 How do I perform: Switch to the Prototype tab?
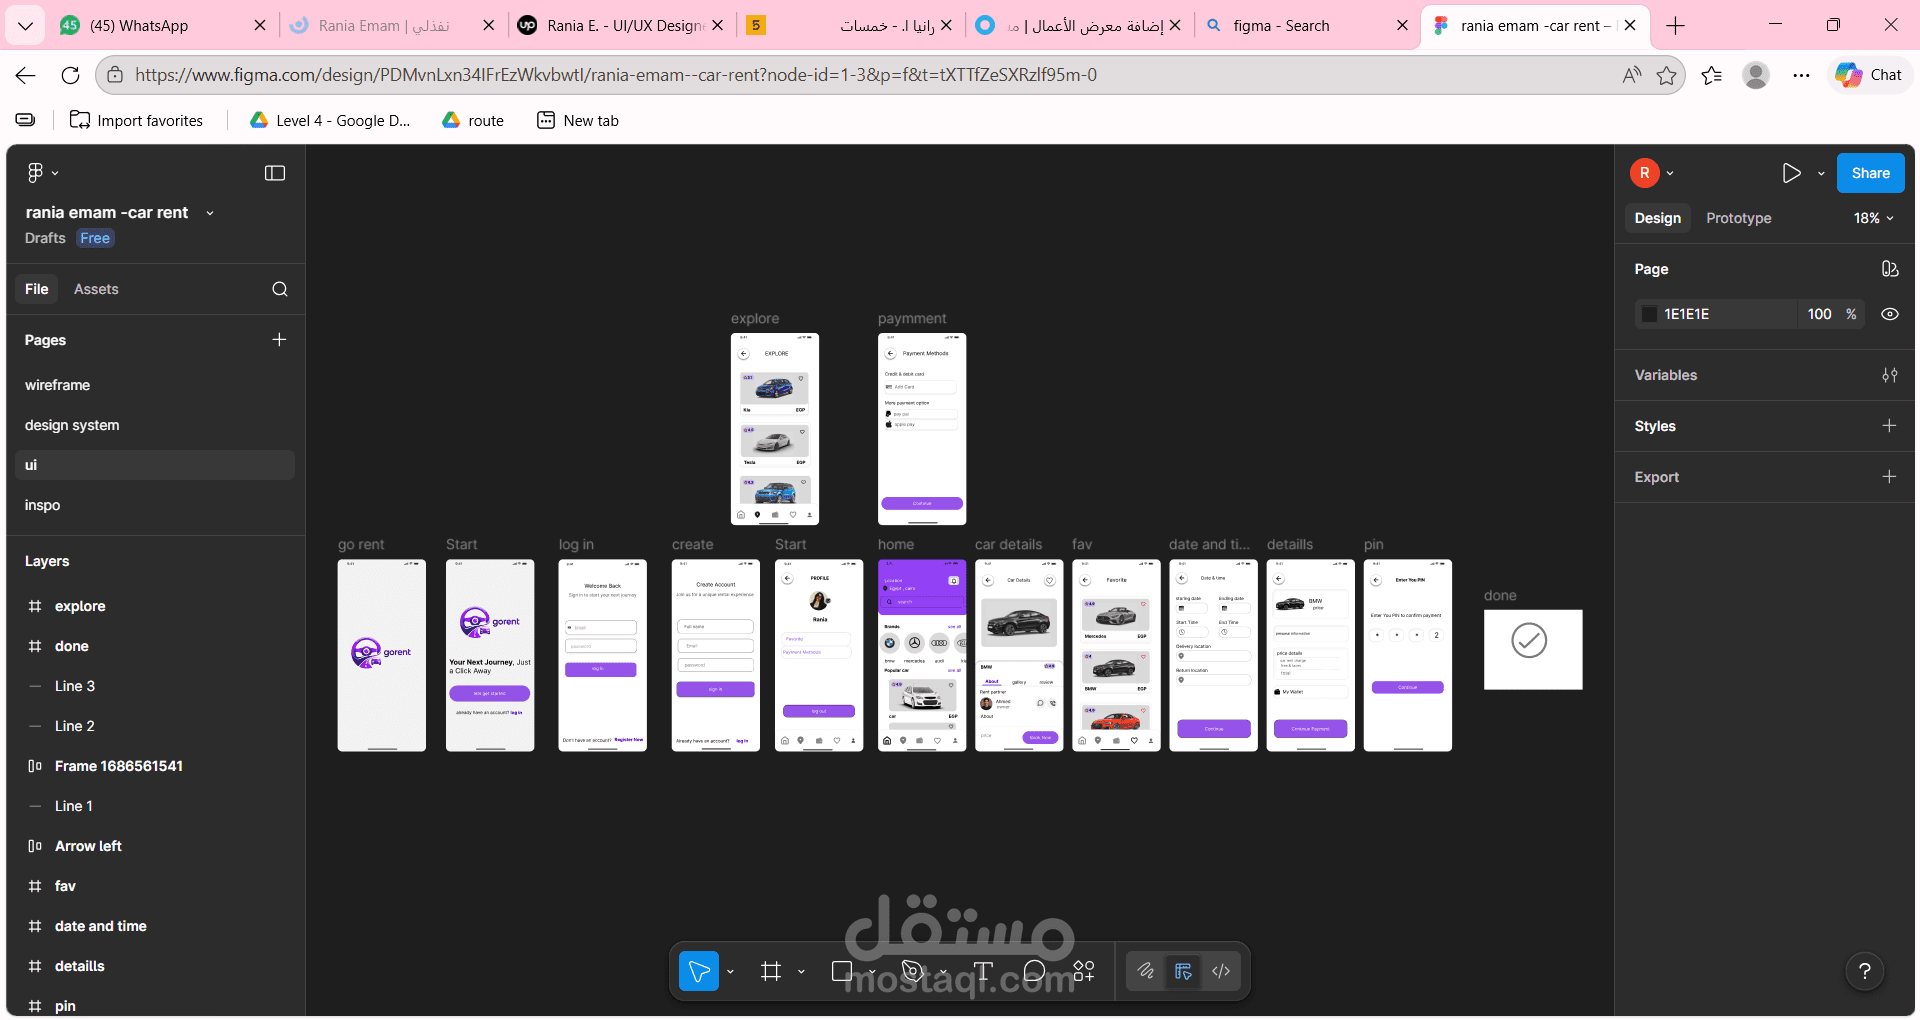[x=1738, y=218]
